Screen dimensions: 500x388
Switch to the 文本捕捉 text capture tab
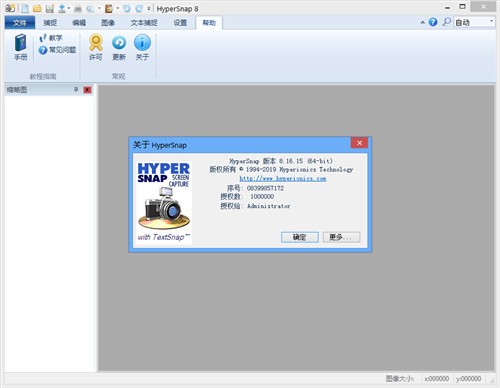tap(144, 22)
